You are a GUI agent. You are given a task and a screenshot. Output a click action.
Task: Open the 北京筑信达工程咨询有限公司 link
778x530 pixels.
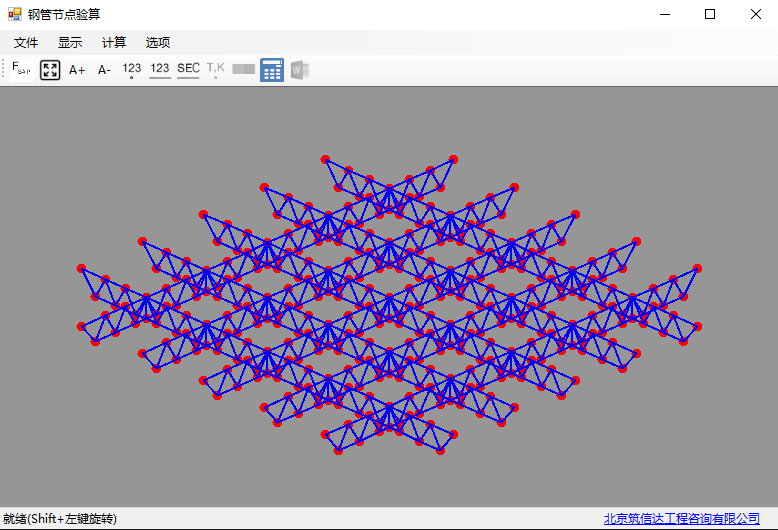click(682, 519)
